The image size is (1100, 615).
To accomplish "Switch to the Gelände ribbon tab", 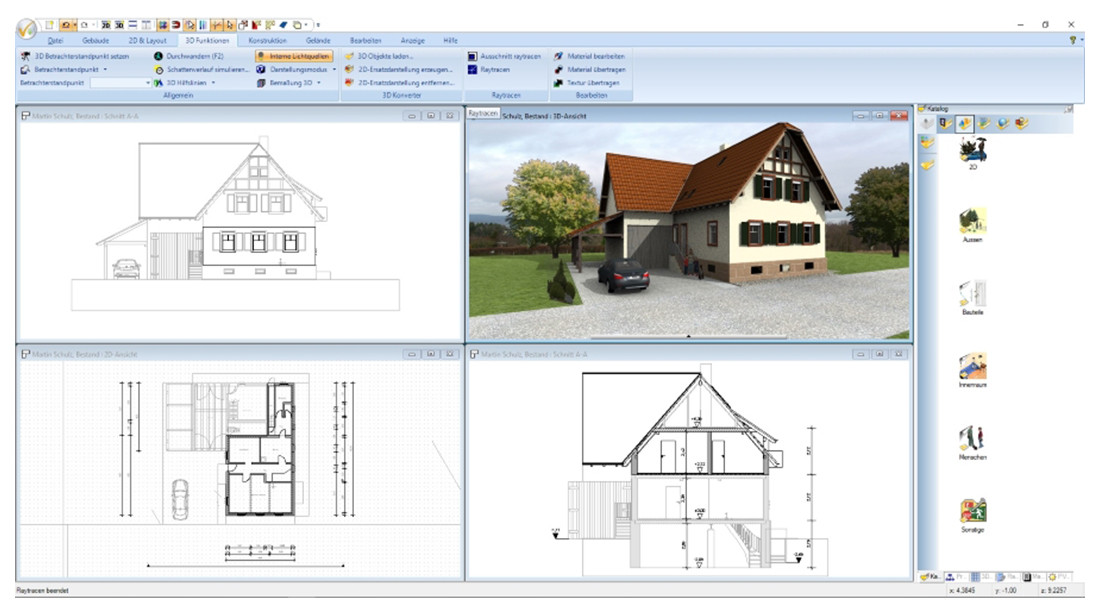I will [318, 41].
